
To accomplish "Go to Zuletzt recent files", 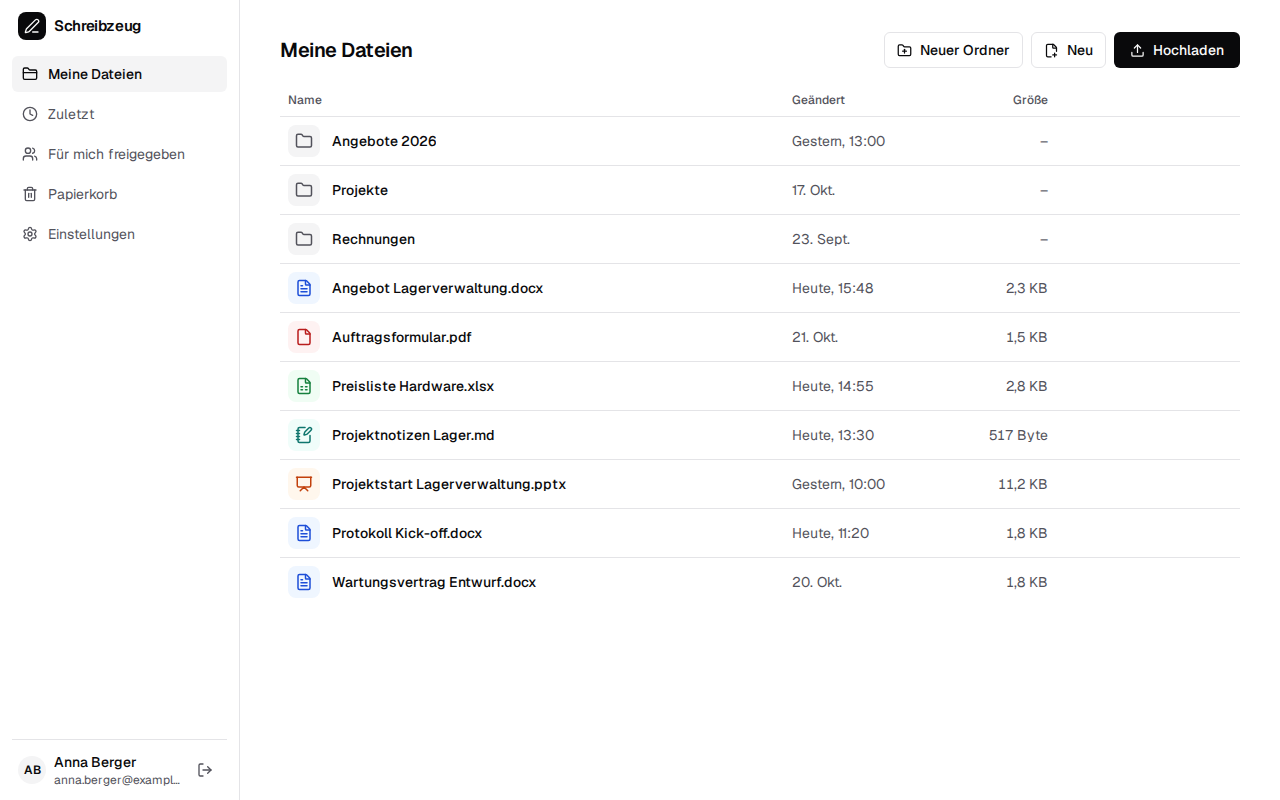I will (x=119, y=114).
